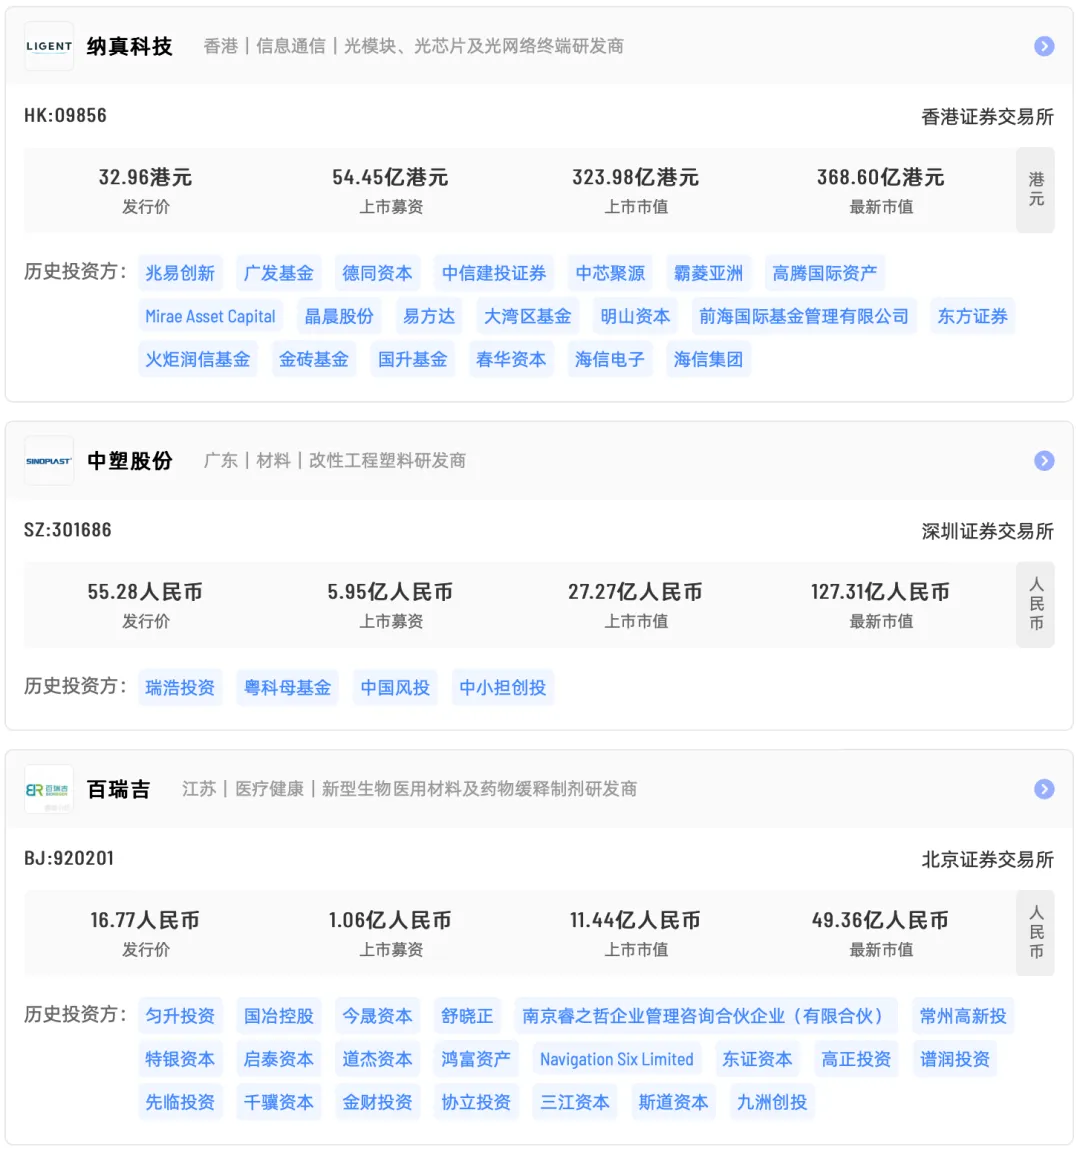Select investor tag 舒晓正
Viewport: 1080px width, 1150px height.
pos(467,1016)
